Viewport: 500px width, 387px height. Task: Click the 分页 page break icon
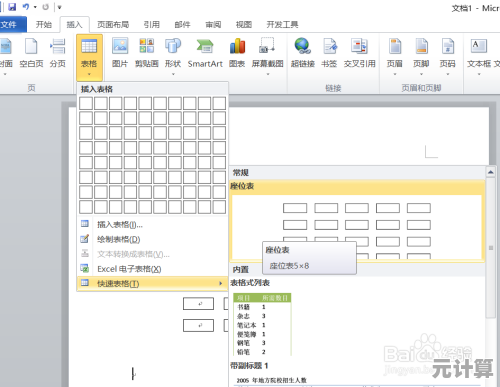point(58,46)
